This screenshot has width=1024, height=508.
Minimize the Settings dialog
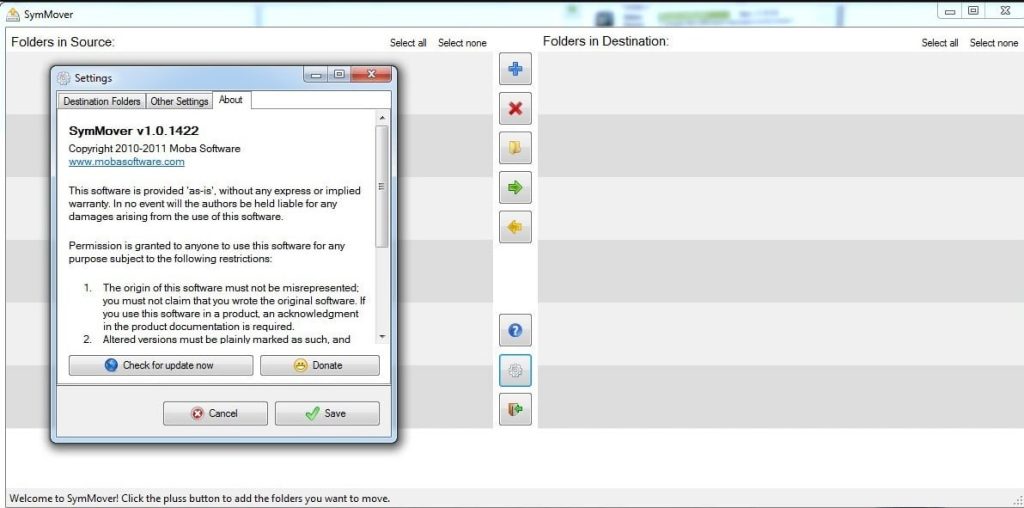point(316,74)
